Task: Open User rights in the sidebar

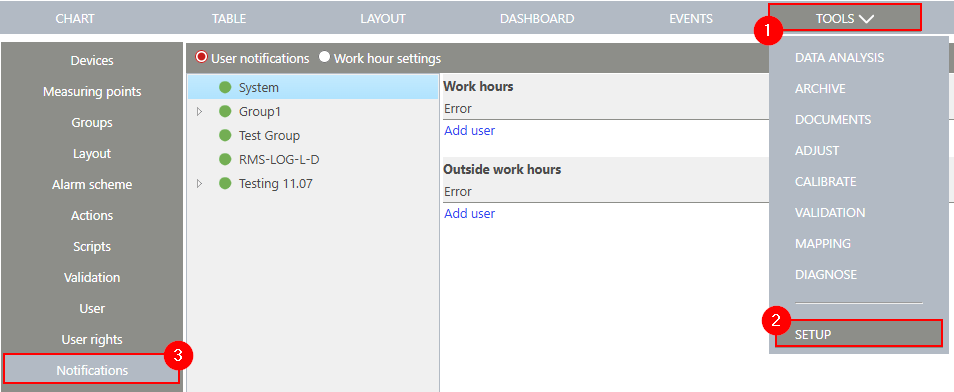Action: (92, 340)
